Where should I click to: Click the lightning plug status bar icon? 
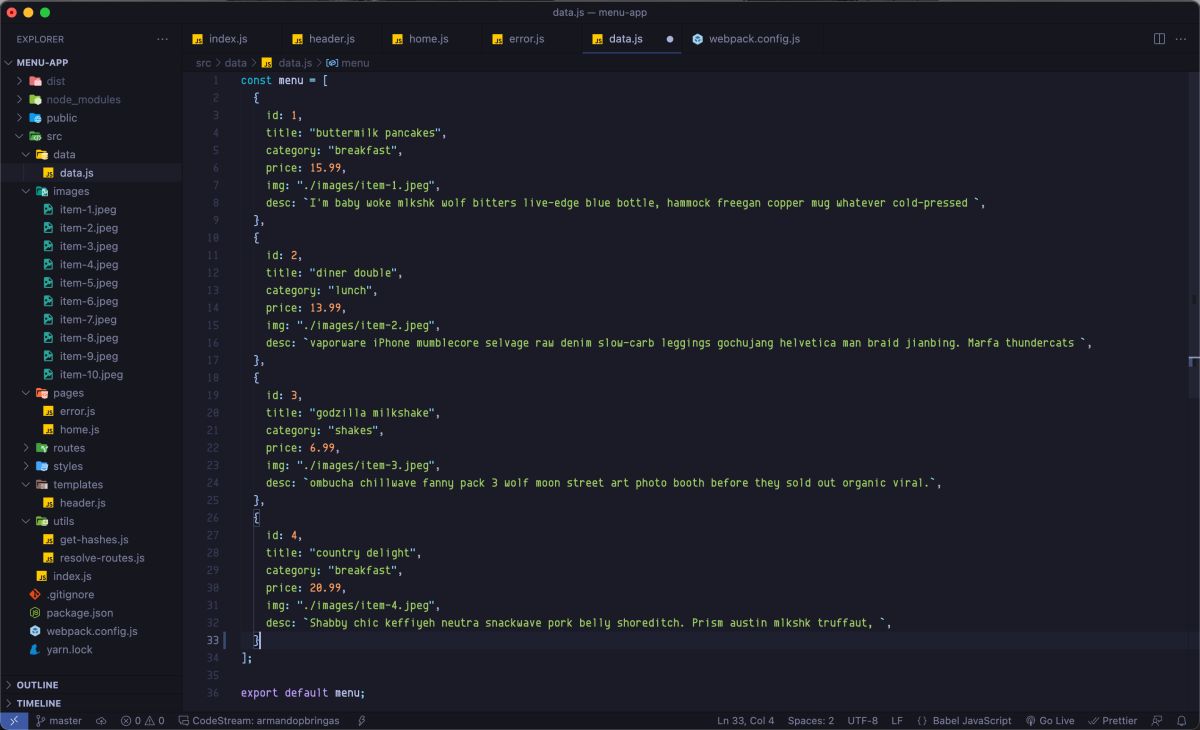361,720
